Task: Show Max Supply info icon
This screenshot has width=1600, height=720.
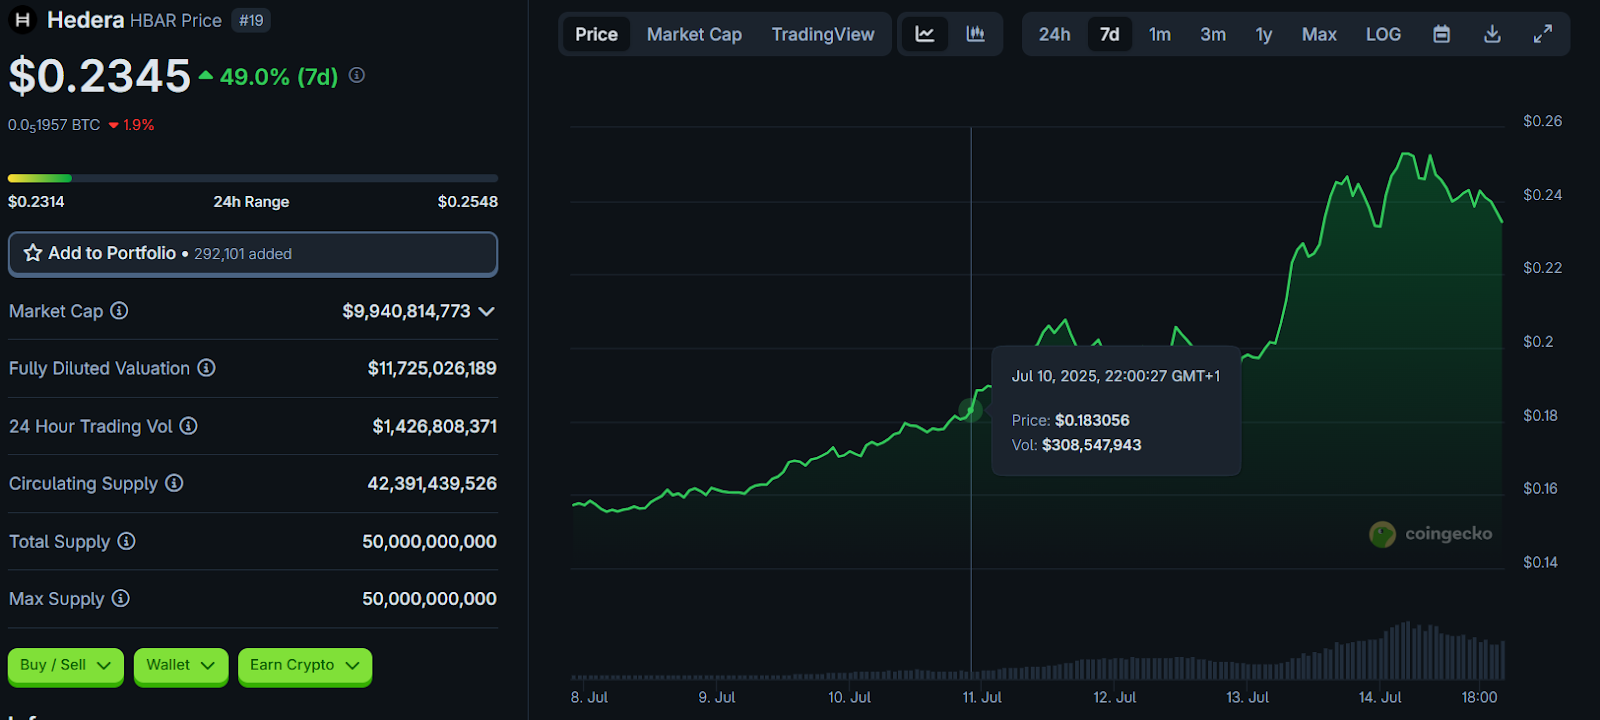Action: [120, 598]
